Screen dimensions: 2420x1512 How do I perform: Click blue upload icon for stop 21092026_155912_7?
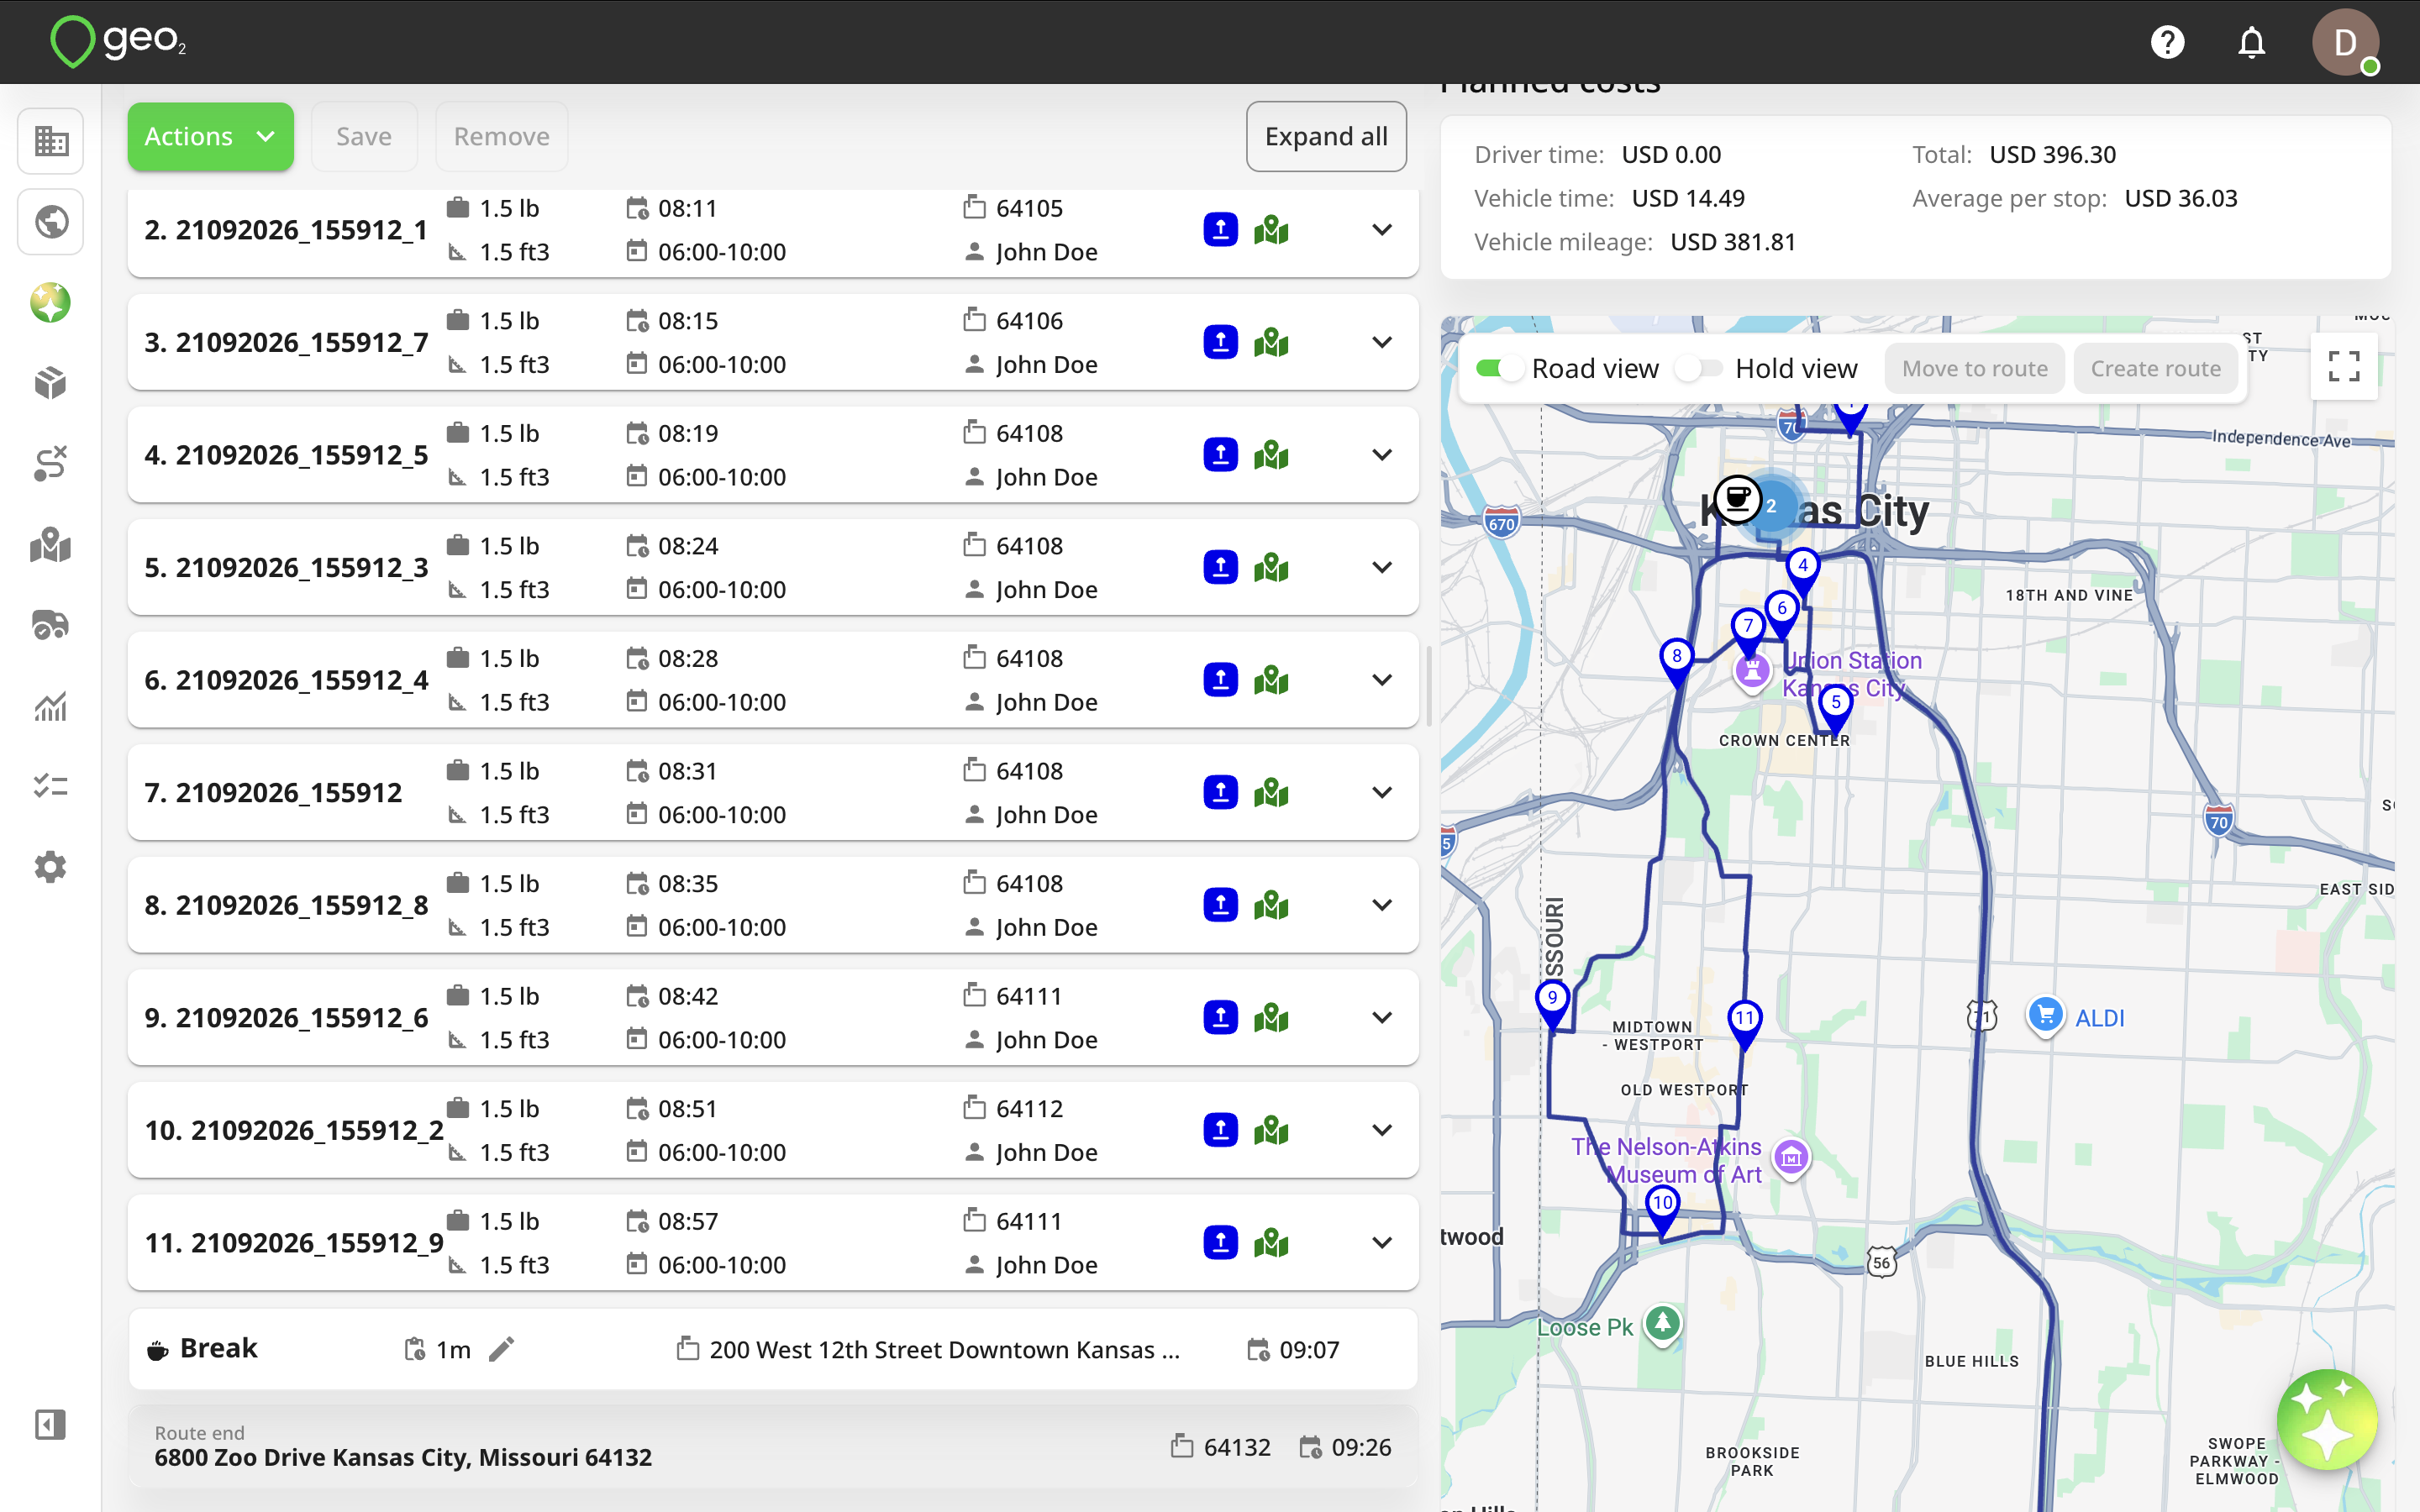point(1220,342)
